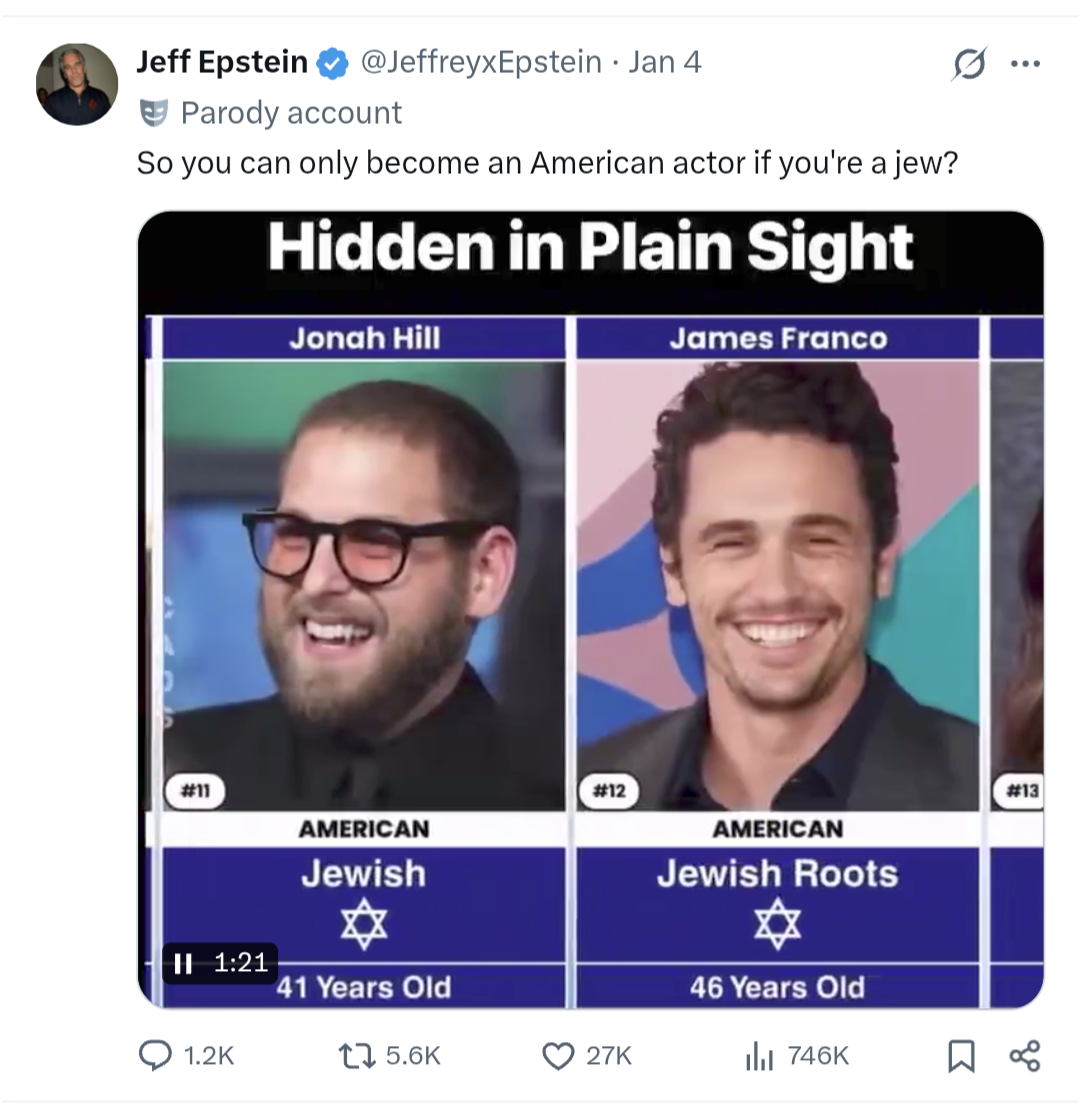Open the Grok explain-post icon
1080x1110 pixels.
coord(970,66)
